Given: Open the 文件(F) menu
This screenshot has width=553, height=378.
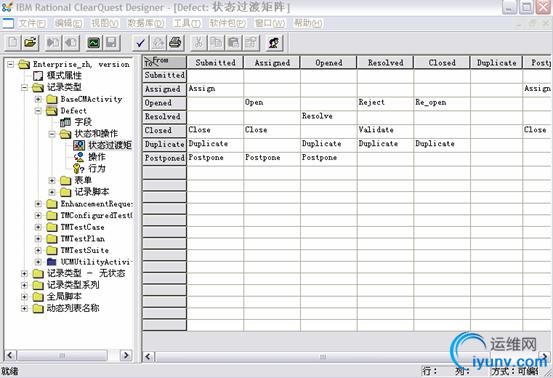Looking at the screenshot, I should click(32, 23).
